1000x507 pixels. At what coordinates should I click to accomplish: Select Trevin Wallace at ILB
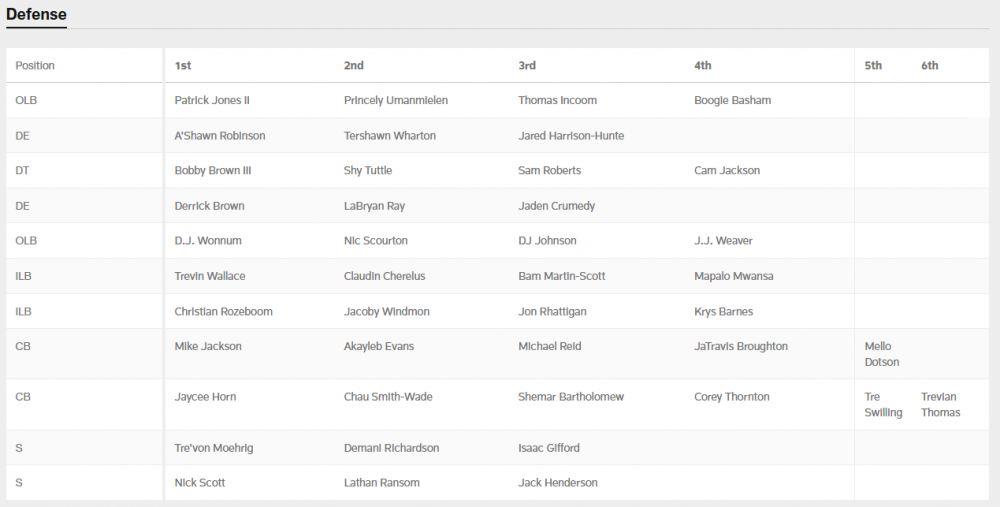[209, 276]
